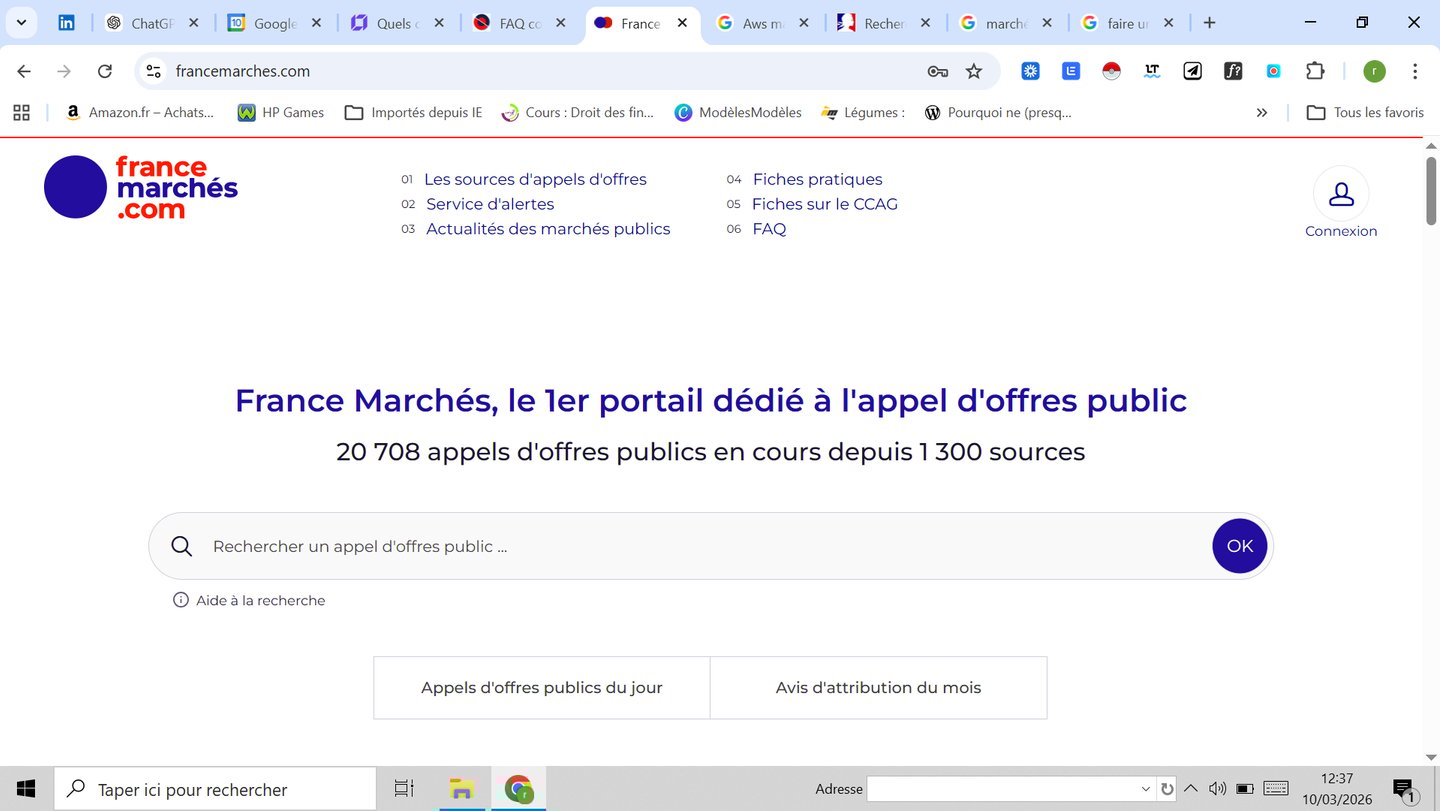Bookmark this page with the star icon
The height and width of the screenshot is (811, 1440).
pos(974,71)
